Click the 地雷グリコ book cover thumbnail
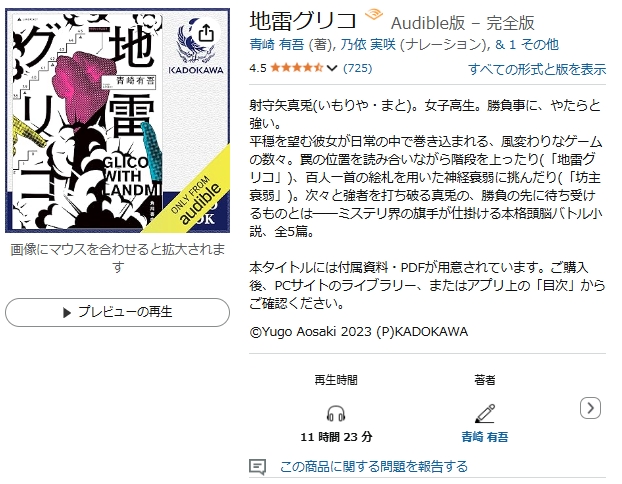The height and width of the screenshot is (484, 622). click(x=117, y=121)
